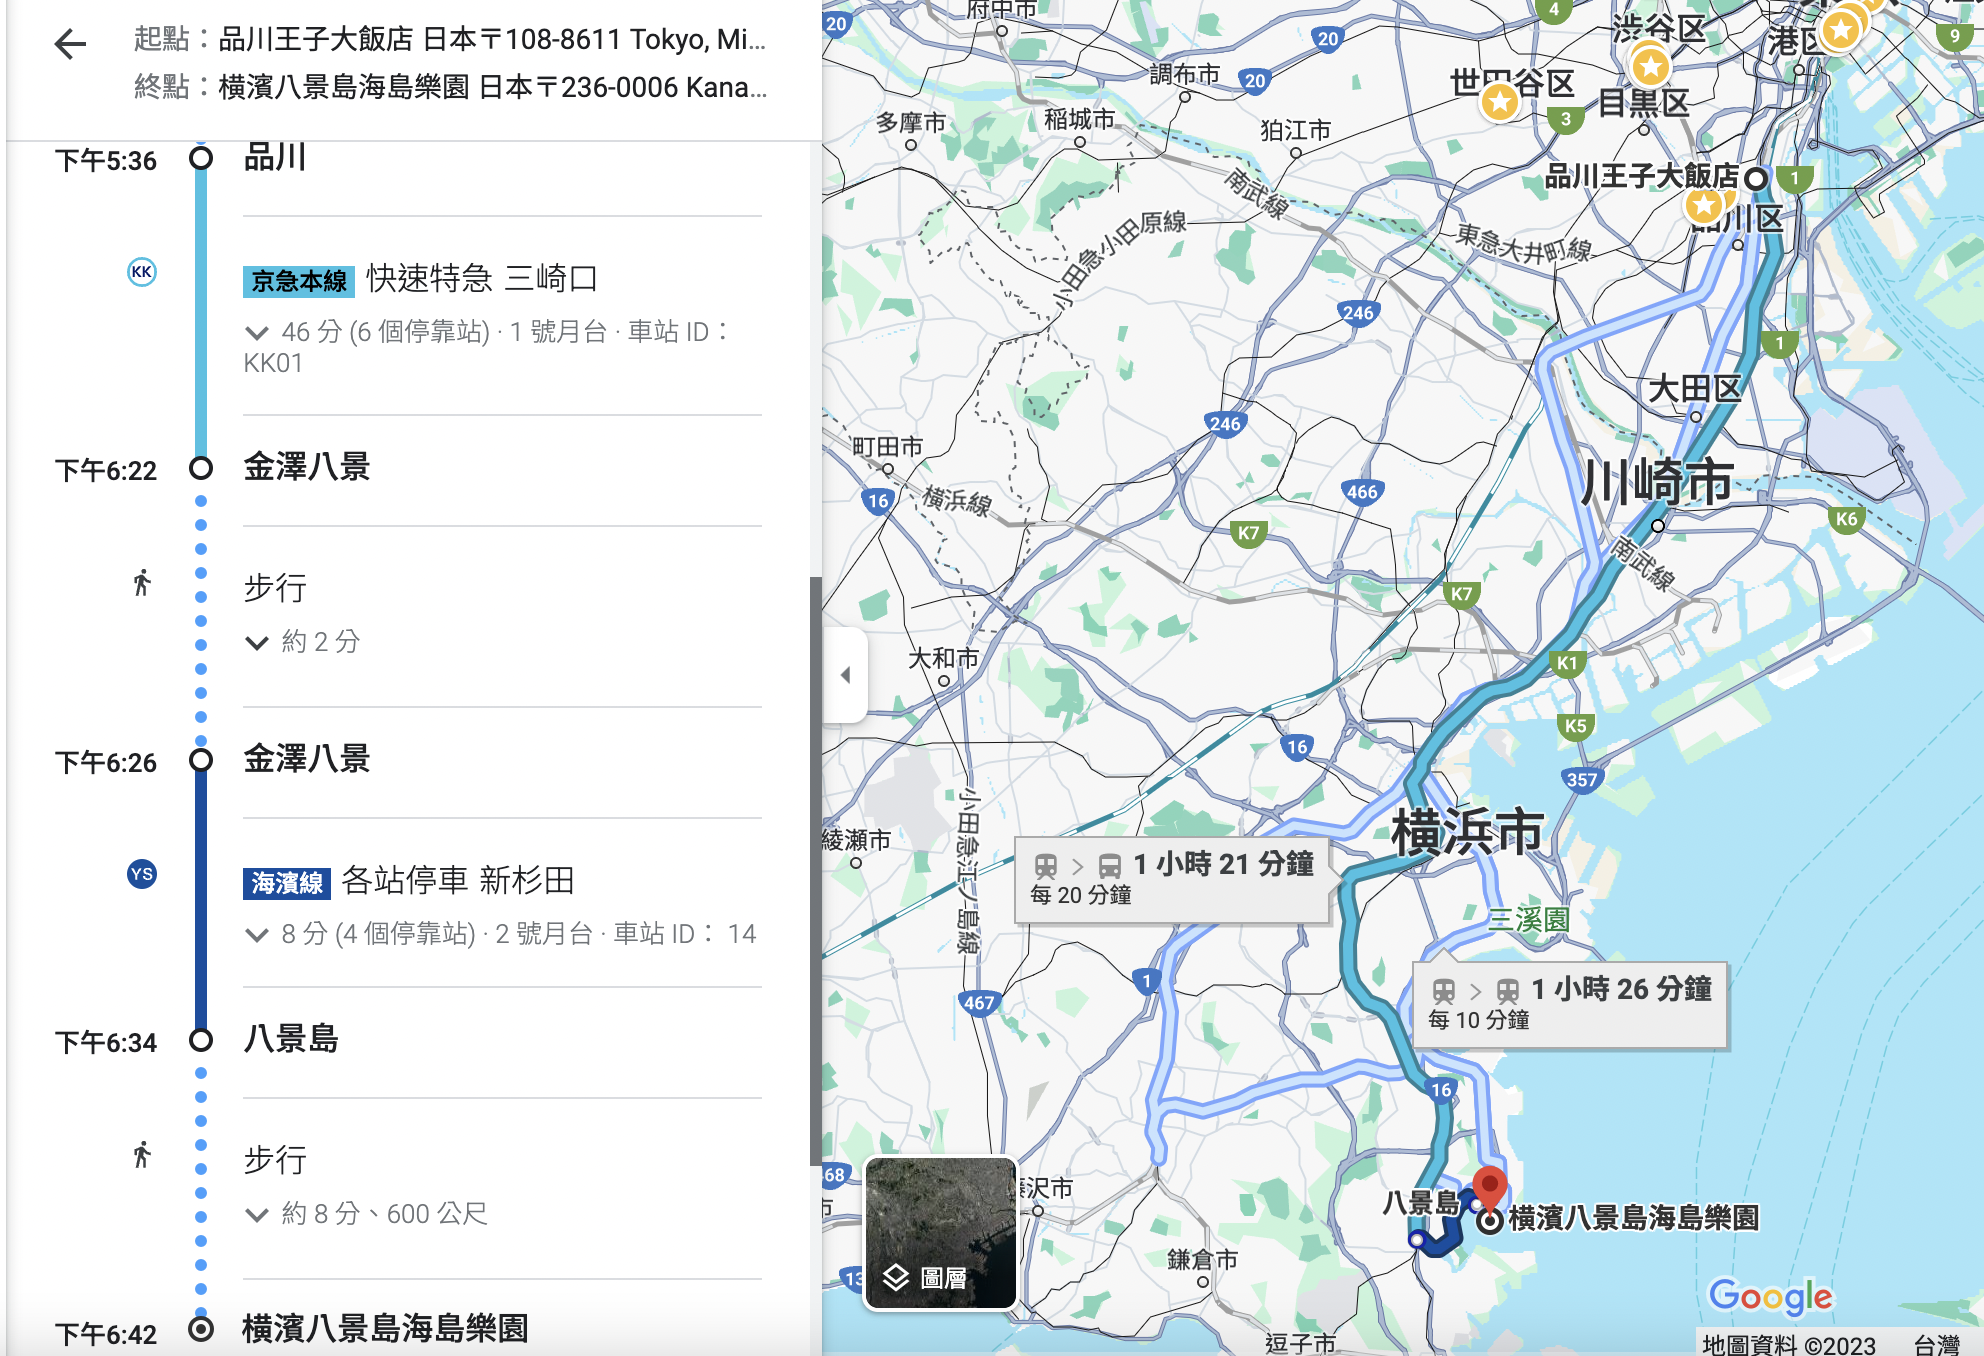Click the 橫濱八景島海島樂園 destination row
Image resolution: width=1984 pixels, height=1356 pixels.
pyautogui.click(x=385, y=1328)
